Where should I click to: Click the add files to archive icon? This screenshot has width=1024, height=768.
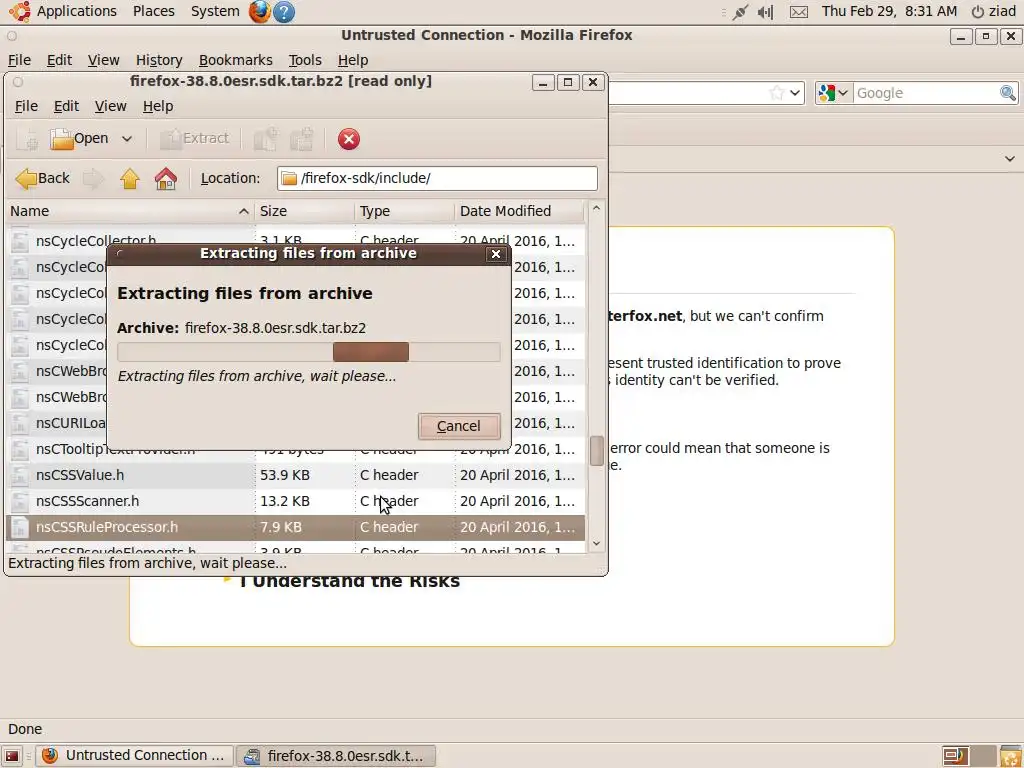(265, 139)
